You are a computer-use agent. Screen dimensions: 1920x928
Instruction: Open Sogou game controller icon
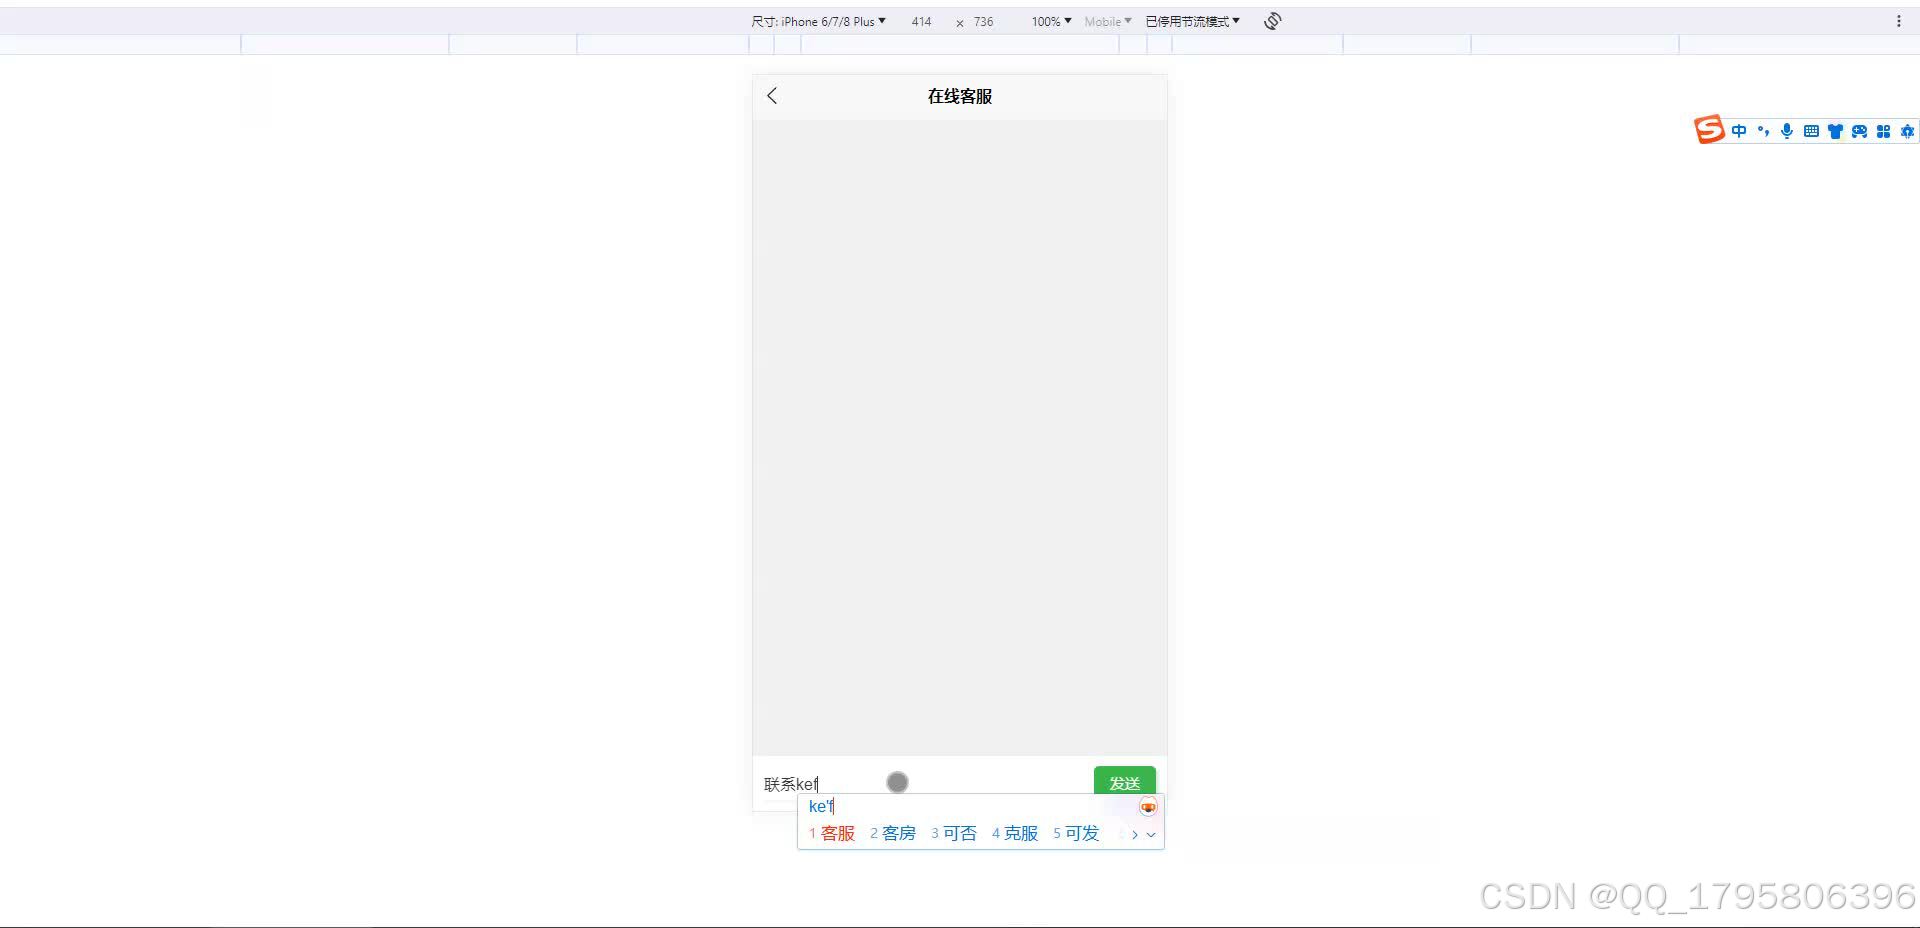click(x=1859, y=131)
